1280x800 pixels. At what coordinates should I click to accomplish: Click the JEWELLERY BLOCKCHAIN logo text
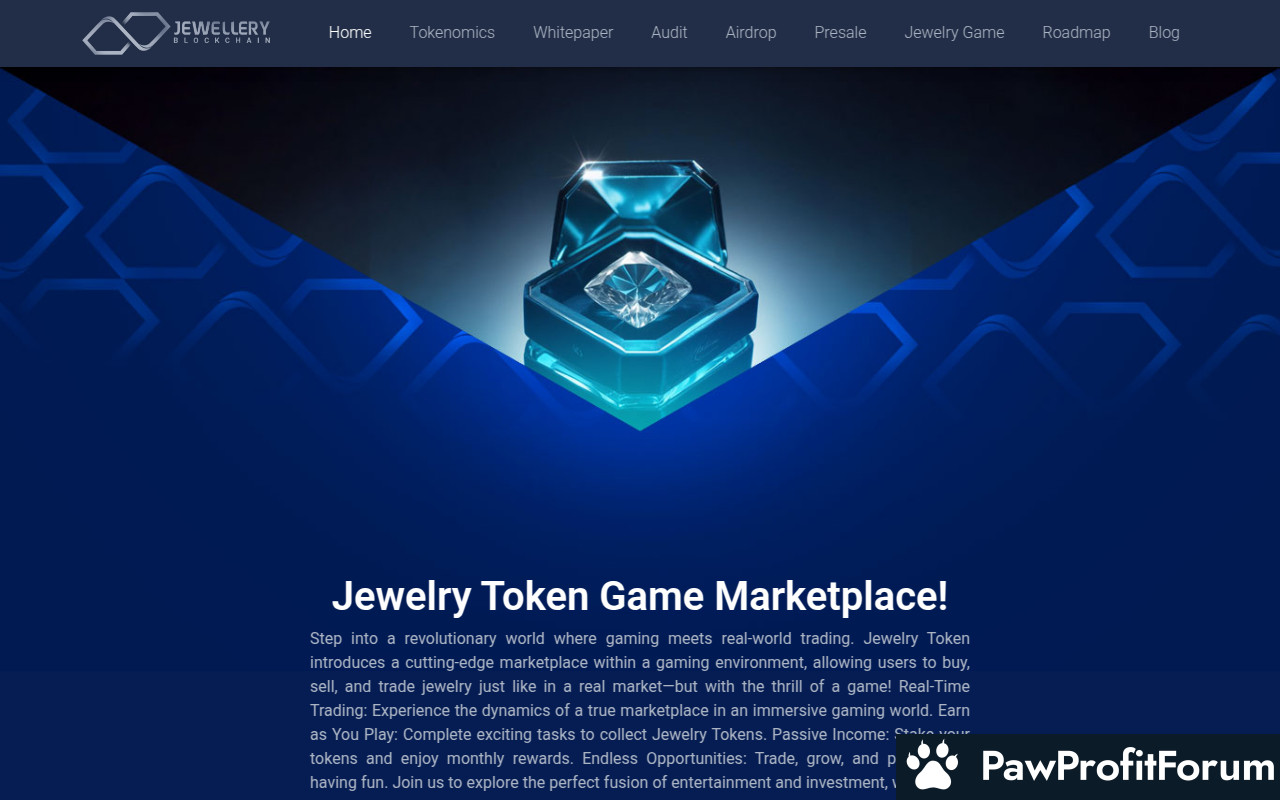(221, 32)
